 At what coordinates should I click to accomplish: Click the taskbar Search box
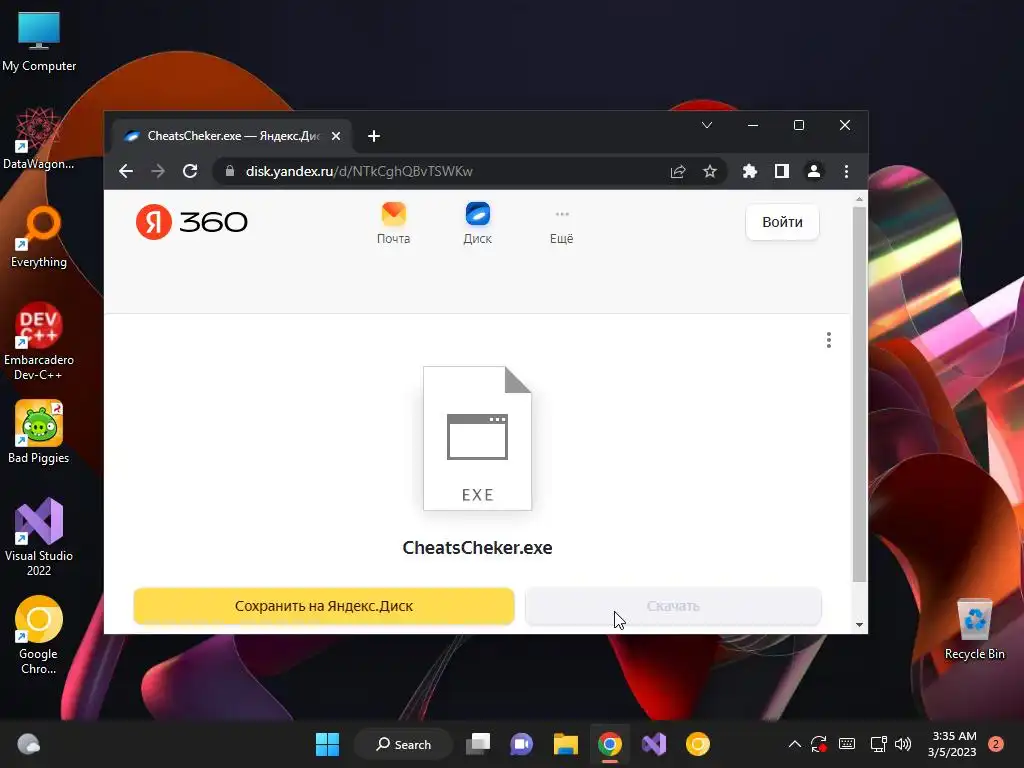[403, 744]
